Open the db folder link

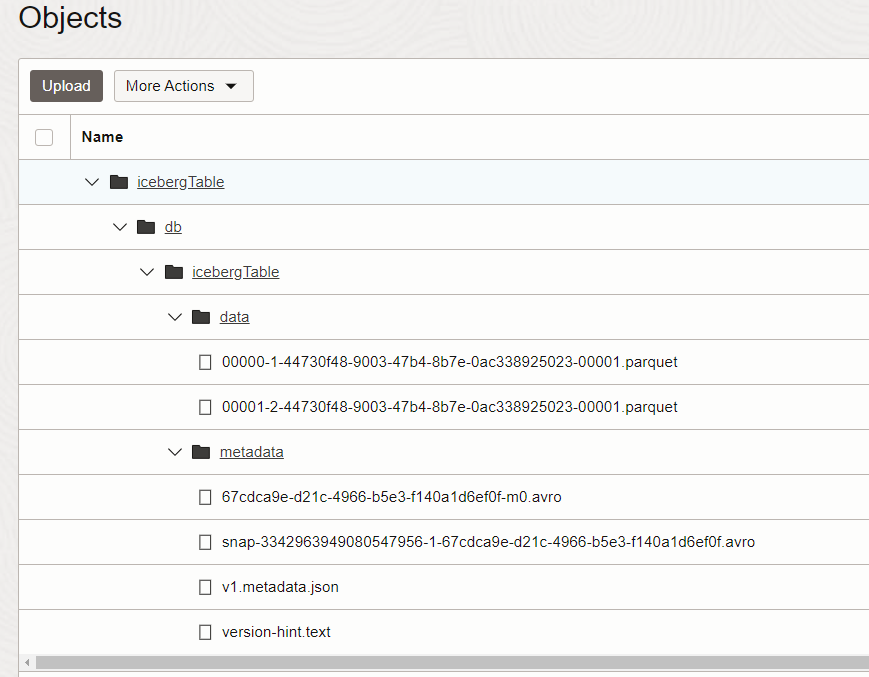[x=173, y=227]
